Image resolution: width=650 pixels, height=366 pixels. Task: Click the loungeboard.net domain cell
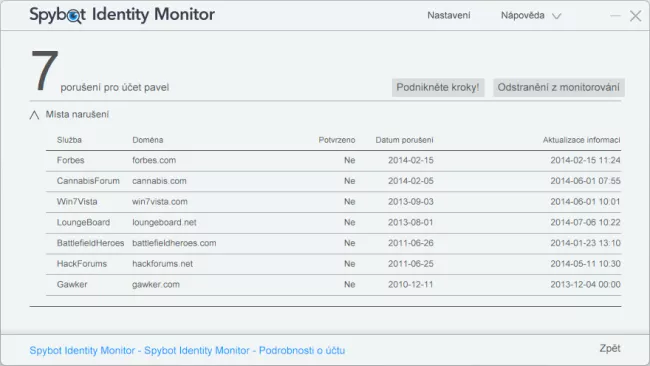[x=164, y=223]
